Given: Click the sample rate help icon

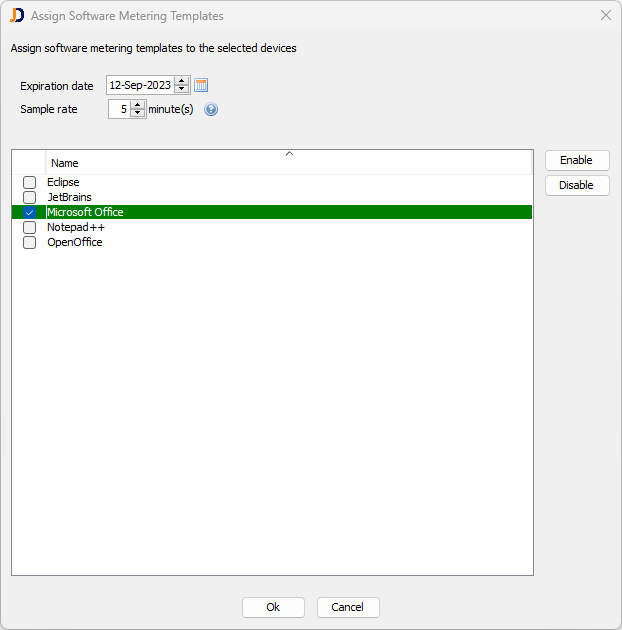Looking at the screenshot, I should tap(211, 109).
